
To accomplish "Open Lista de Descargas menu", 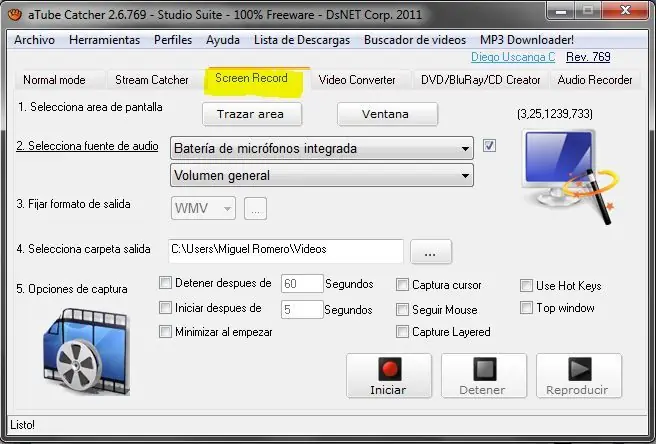I will 302,40.
